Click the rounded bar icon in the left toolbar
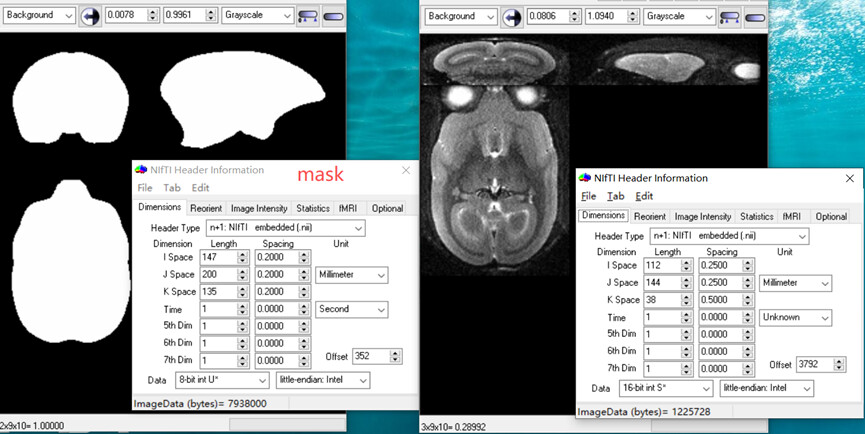Screen dimensions: 865x434 coord(334,16)
